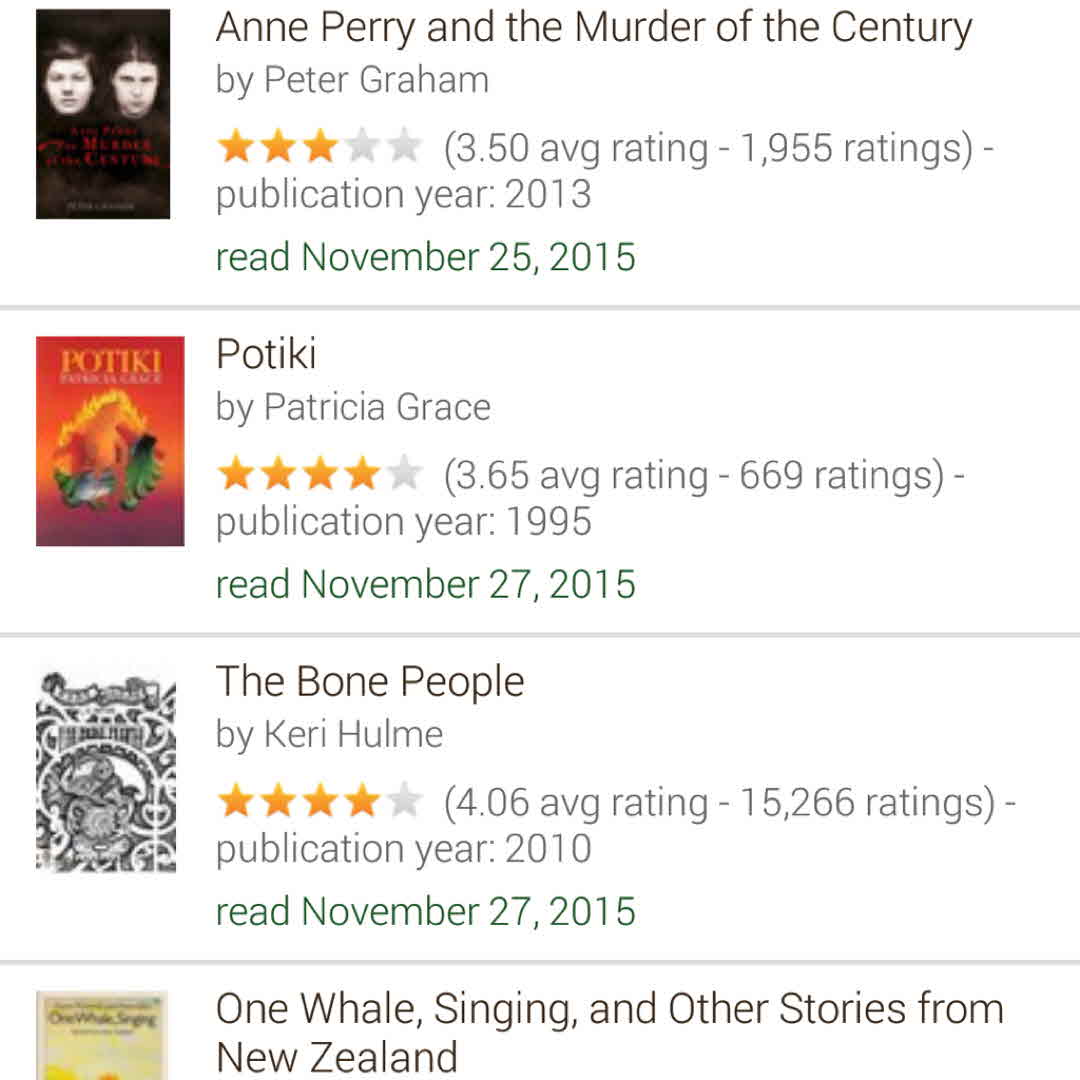Image resolution: width=1080 pixels, height=1080 pixels.
Task: Click the 669 ratings text for Potiki
Action: pos(840,475)
